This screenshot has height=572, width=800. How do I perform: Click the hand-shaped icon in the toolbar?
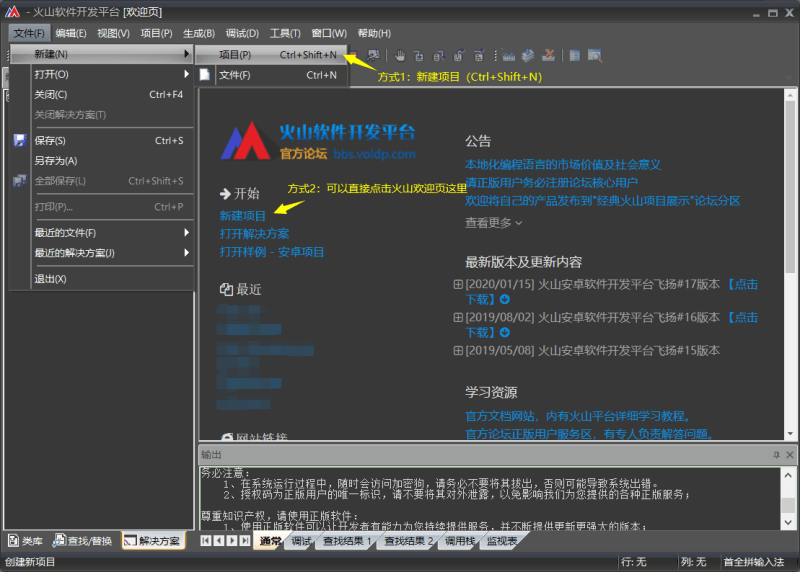400,55
